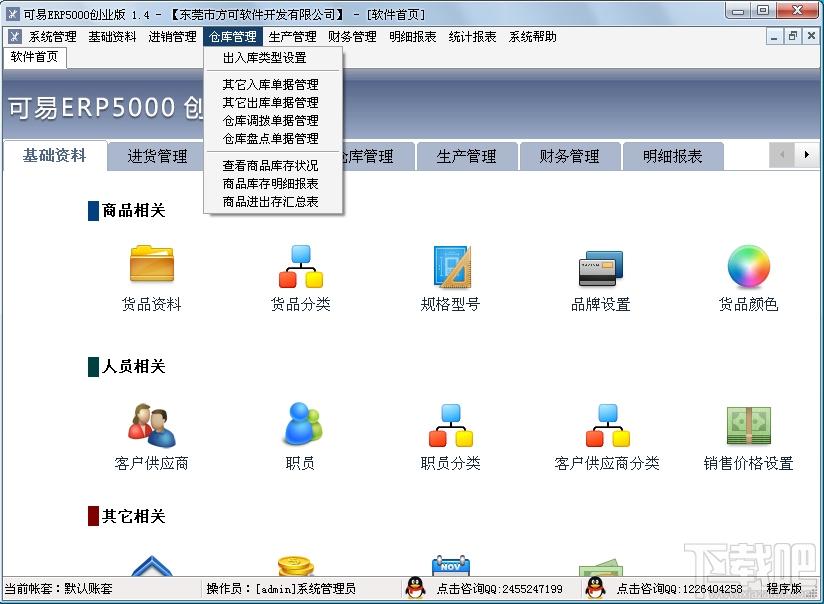Click the green cash icon under 其它相关
Image resolution: width=824 pixels, height=604 pixels.
tap(600, 568)
